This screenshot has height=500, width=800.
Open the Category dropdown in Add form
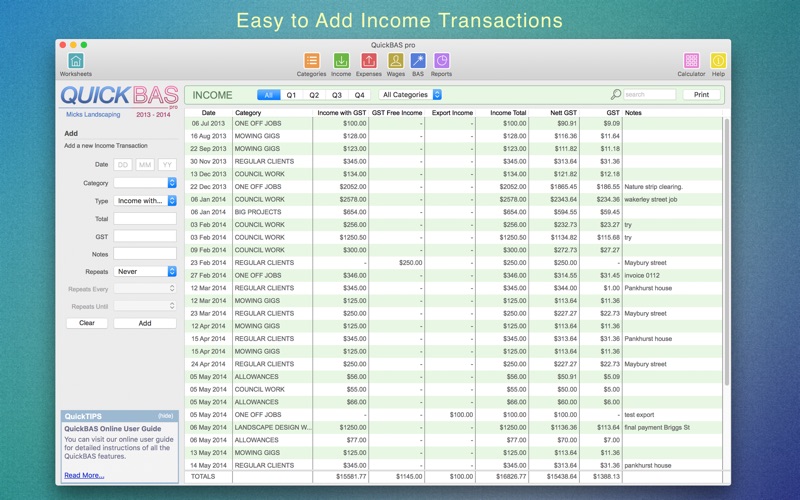(x=145, y=183)
